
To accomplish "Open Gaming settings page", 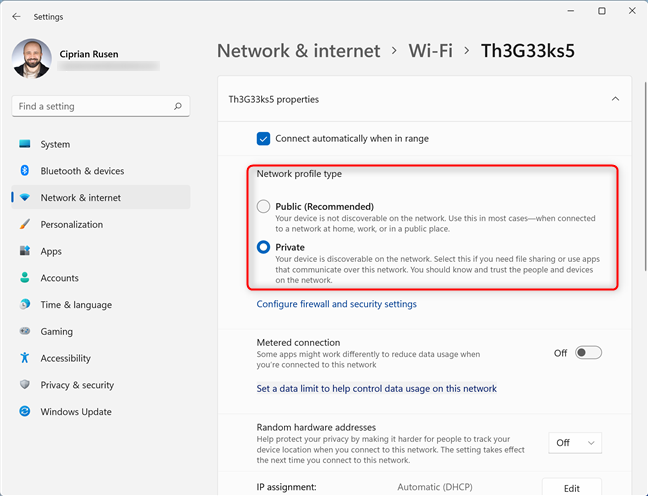I will point(101,331).
